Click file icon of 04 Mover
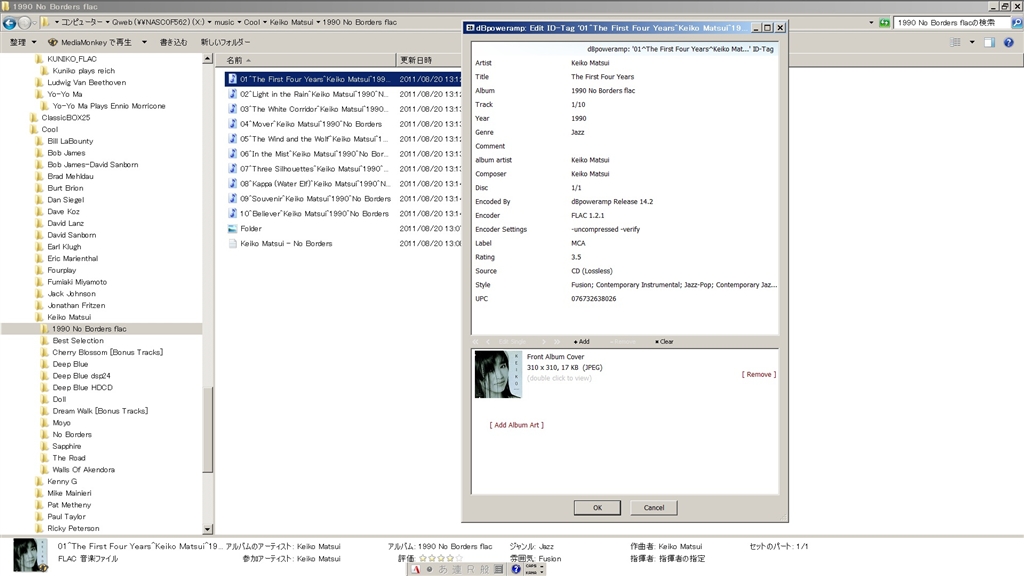Viewport: 1024px width, 576px height. (232, 124)
